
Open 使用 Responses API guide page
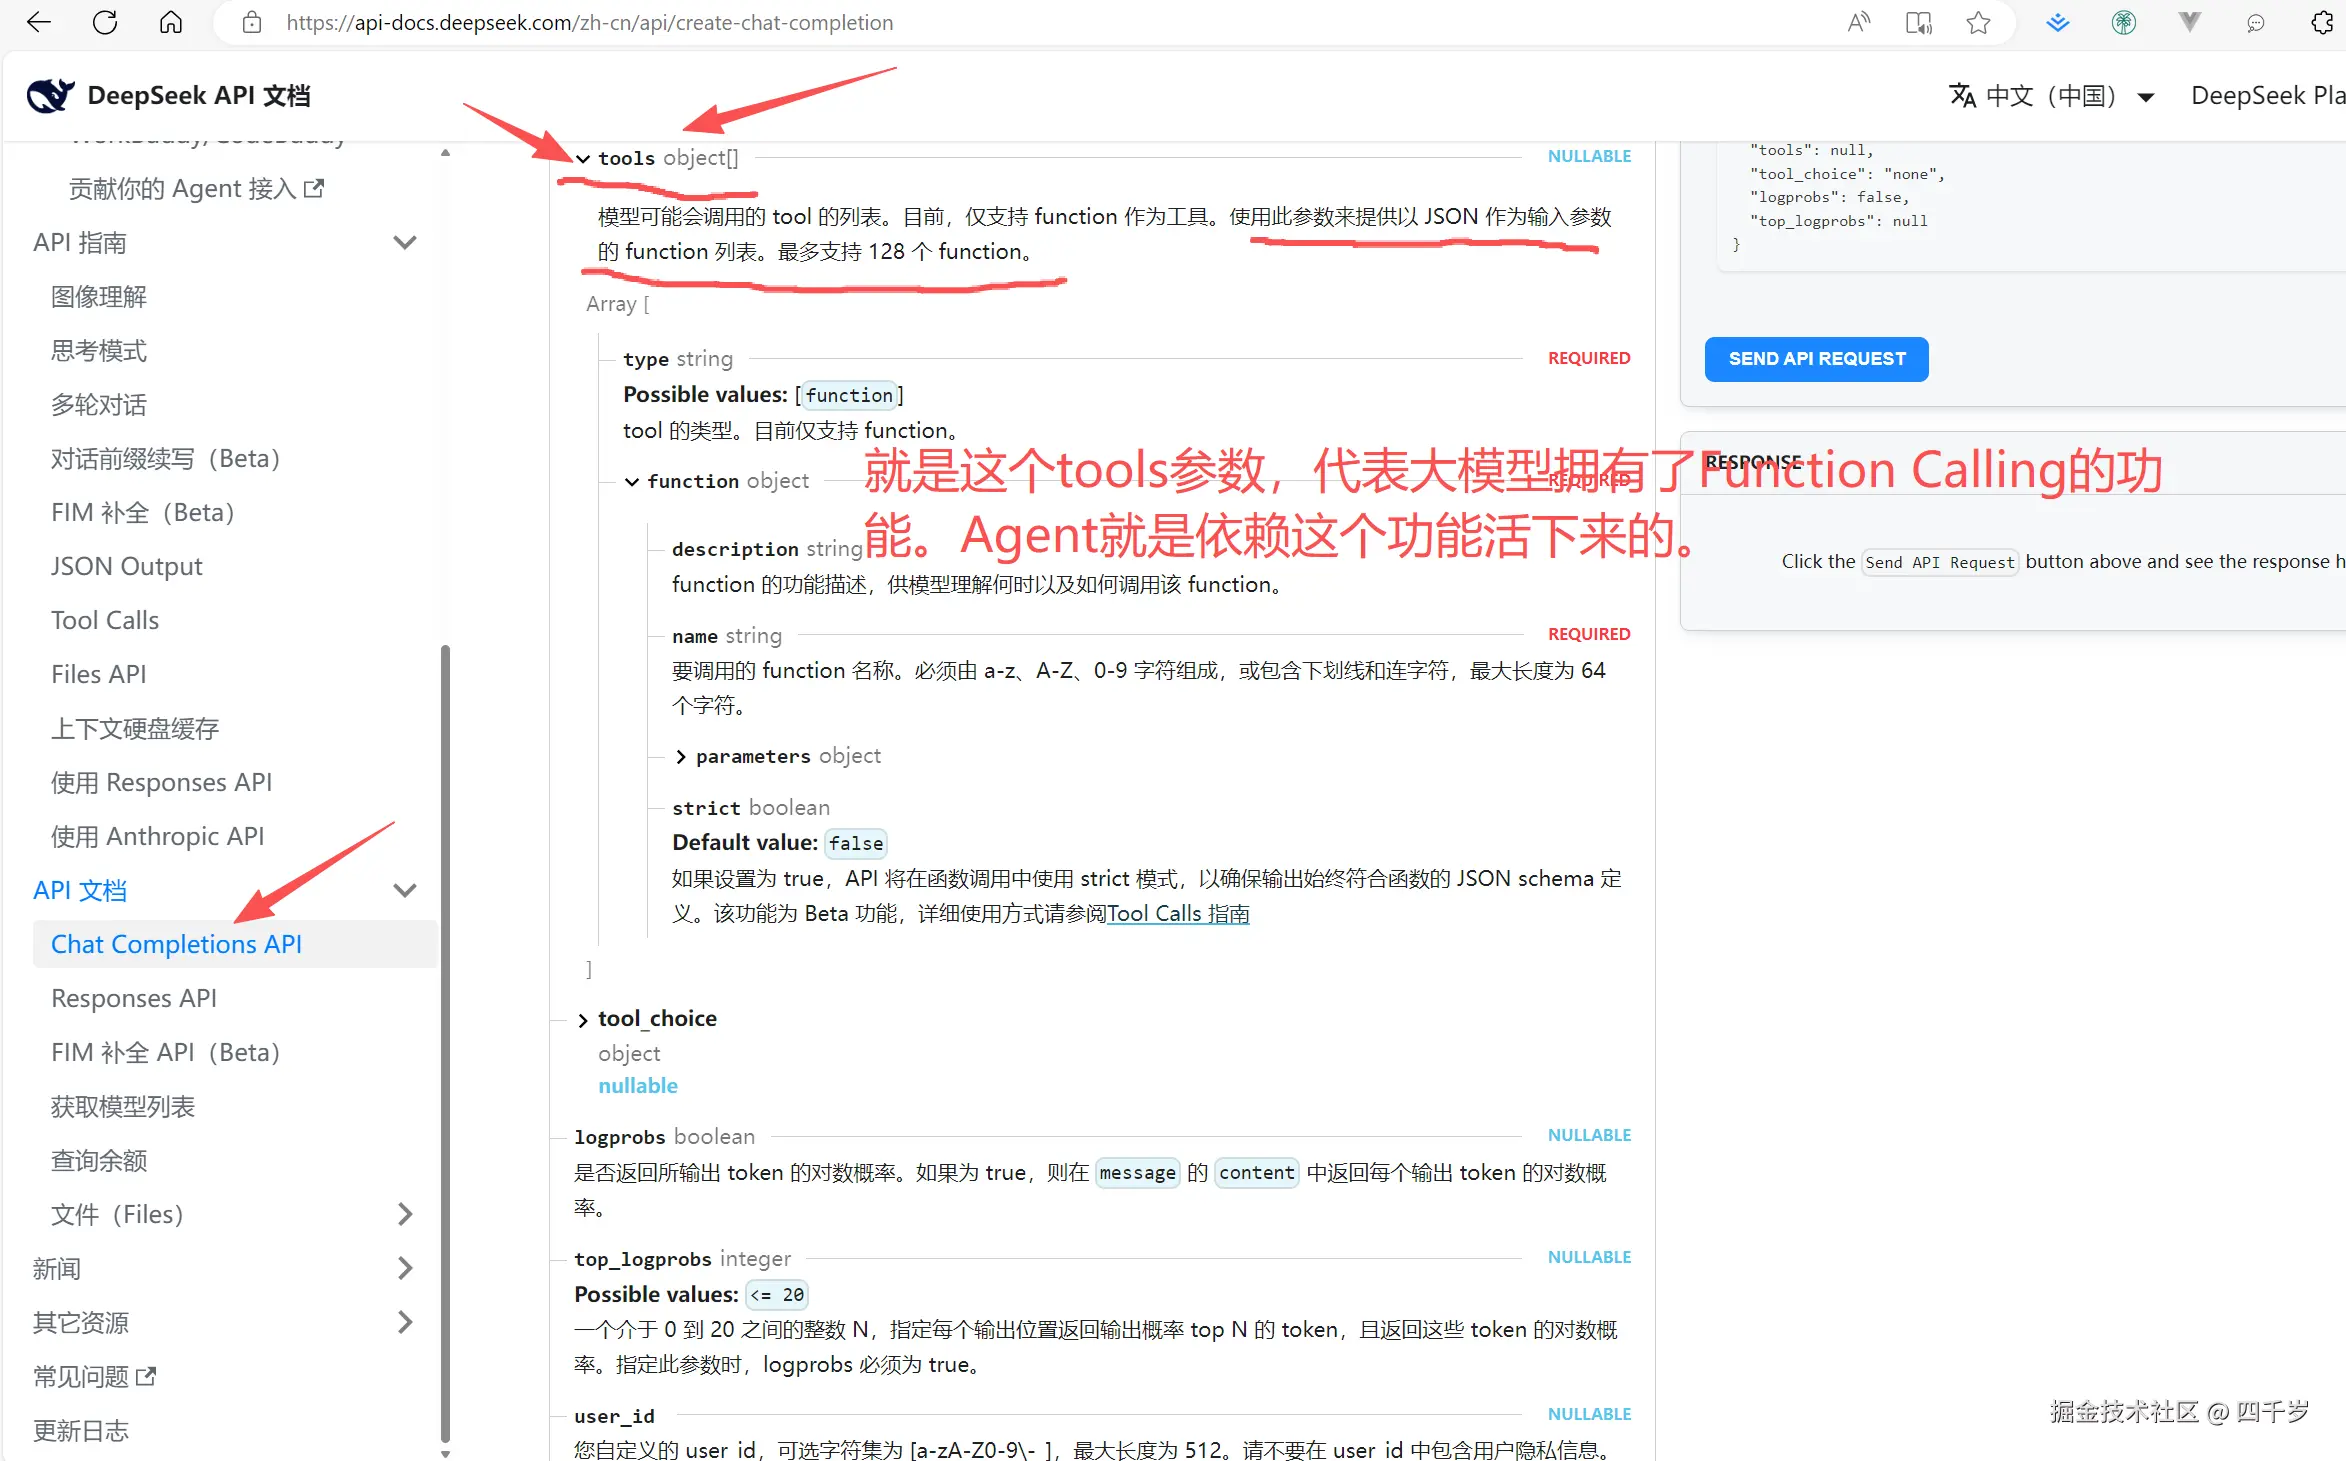pos(162,782)
